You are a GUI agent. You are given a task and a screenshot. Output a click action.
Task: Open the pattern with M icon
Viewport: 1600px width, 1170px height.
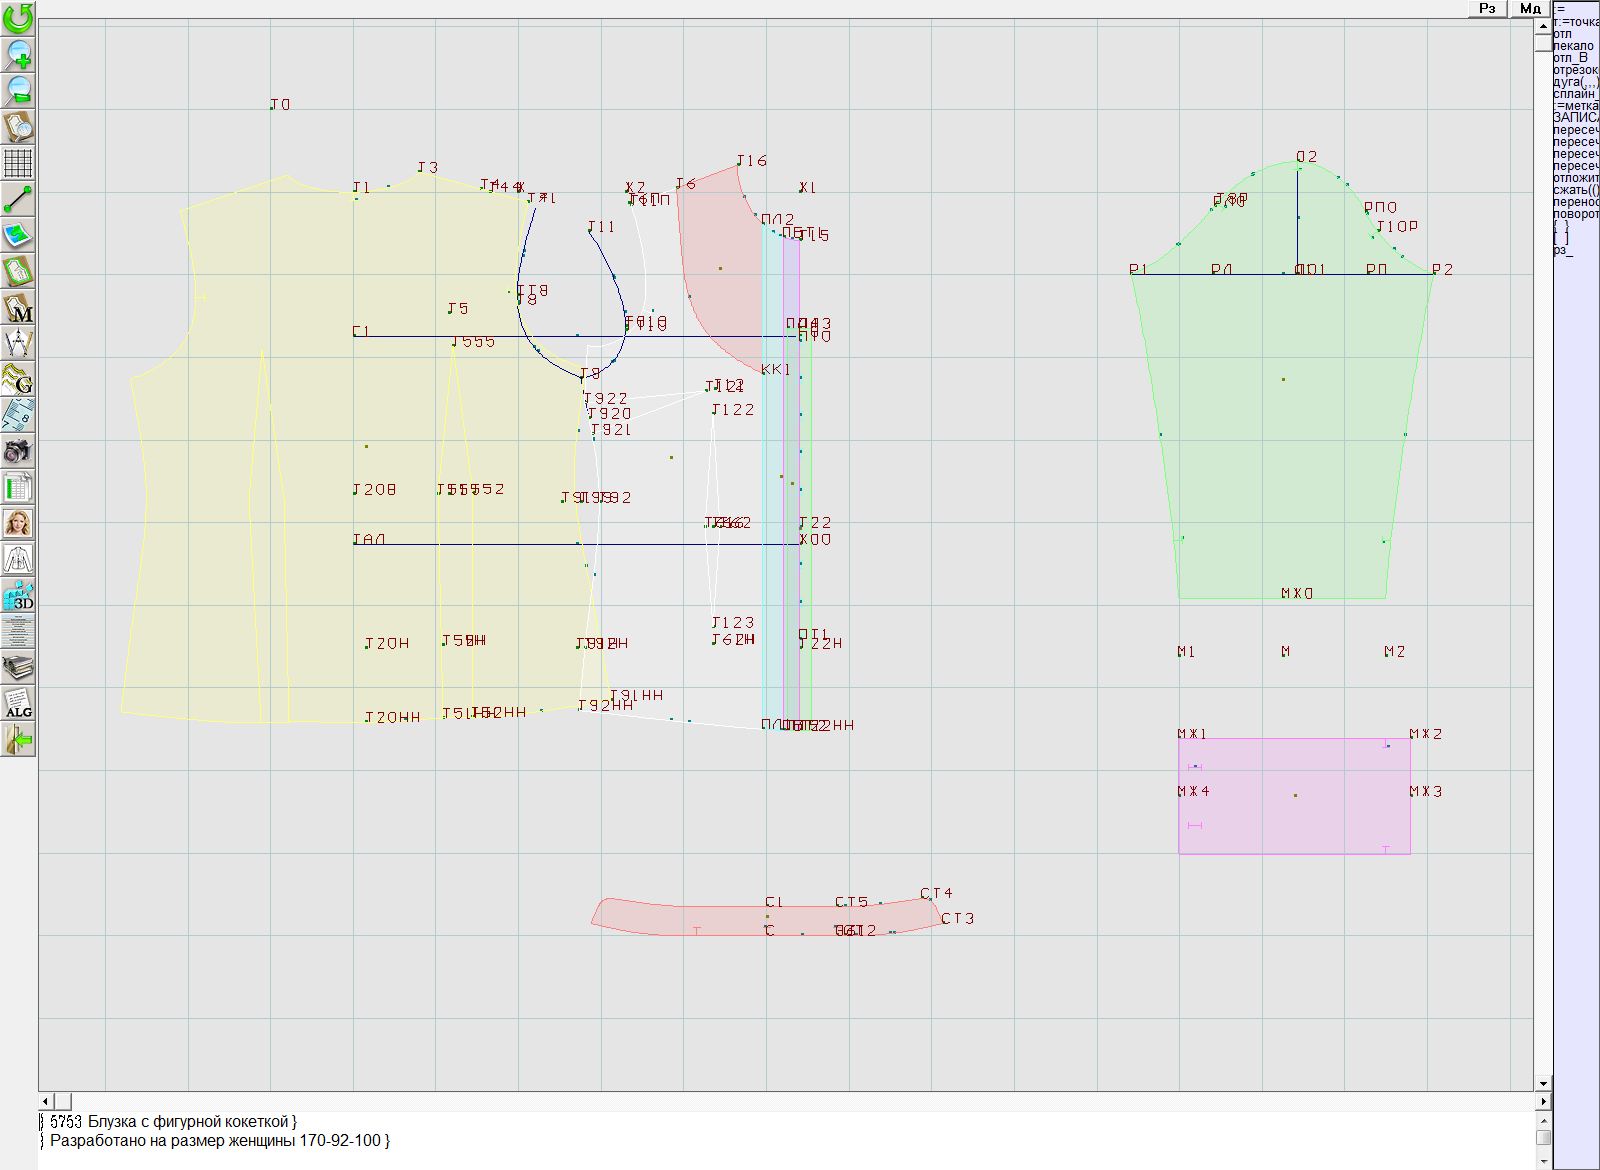tap(18, 307)
